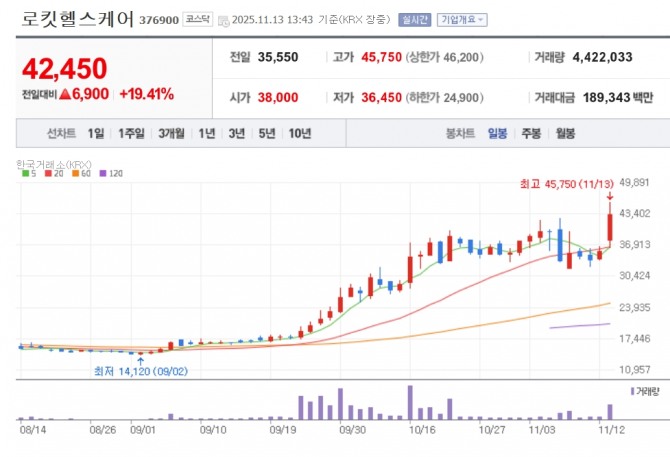Click the purple 거래량 volume legend icon

[x=632, y=391]
